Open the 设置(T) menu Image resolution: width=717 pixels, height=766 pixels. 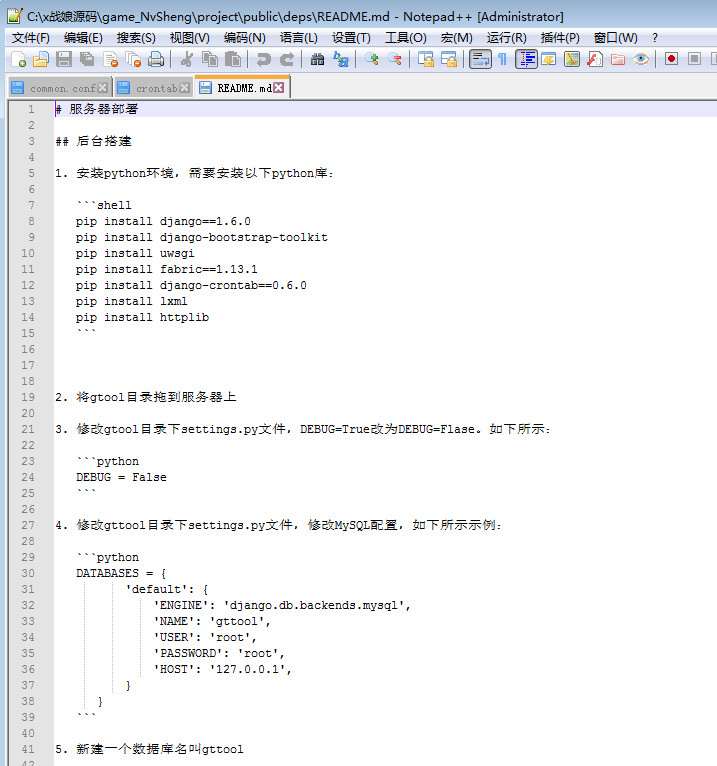[x=351, y=38]
